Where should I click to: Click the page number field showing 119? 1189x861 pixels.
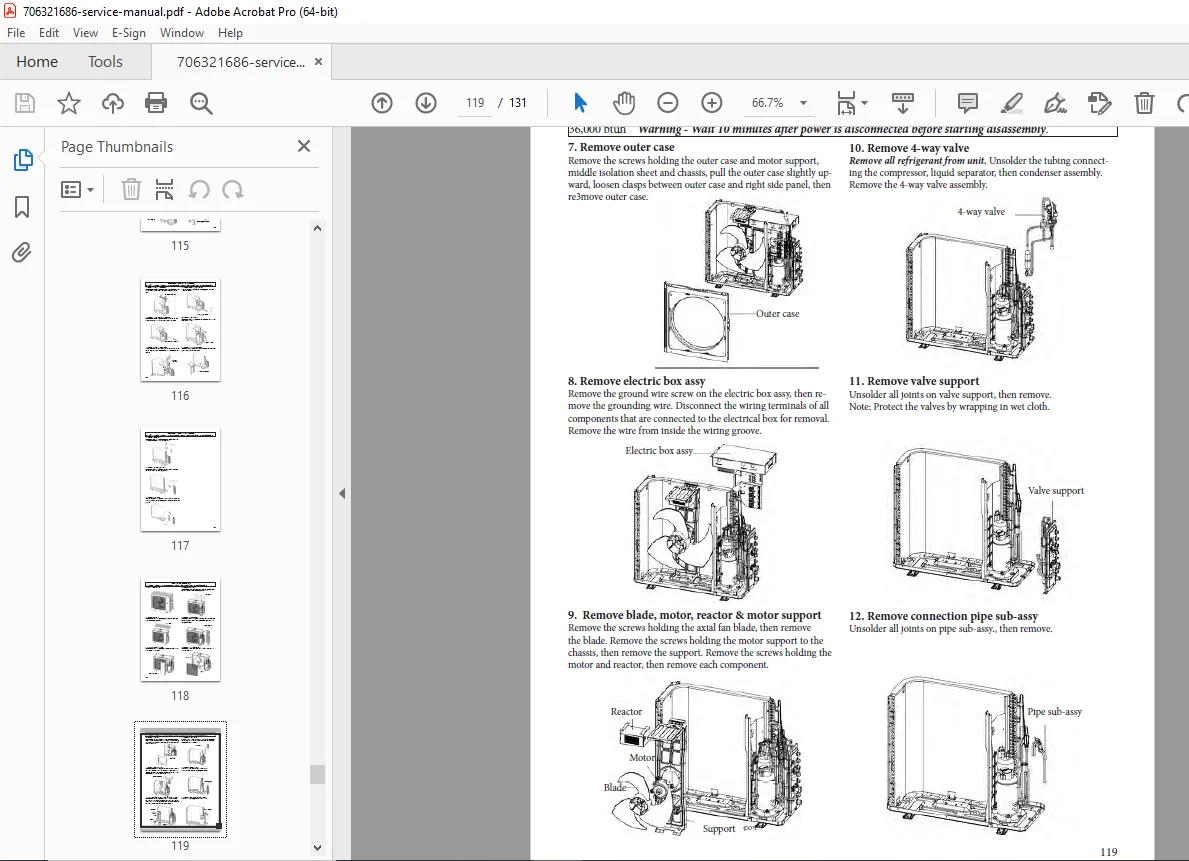click(475, 102)
